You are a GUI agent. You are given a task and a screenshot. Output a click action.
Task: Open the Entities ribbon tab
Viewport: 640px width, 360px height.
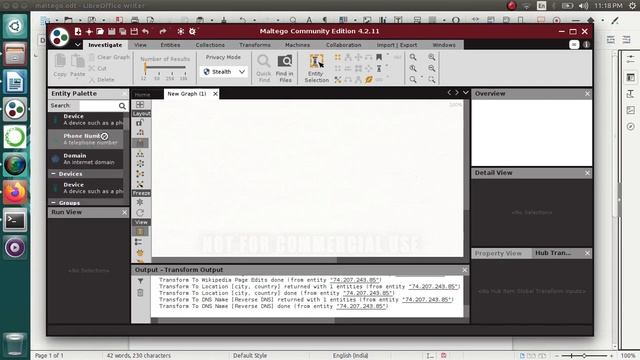pos(170,45)
